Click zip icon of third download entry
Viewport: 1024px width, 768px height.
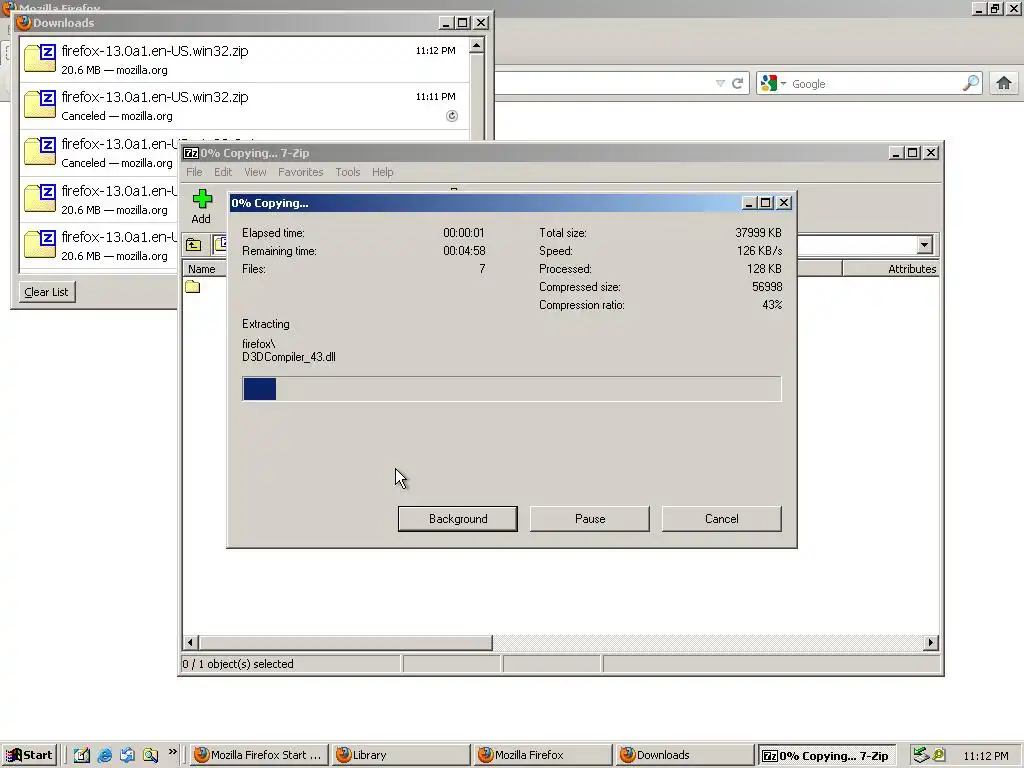pos(40,152)
